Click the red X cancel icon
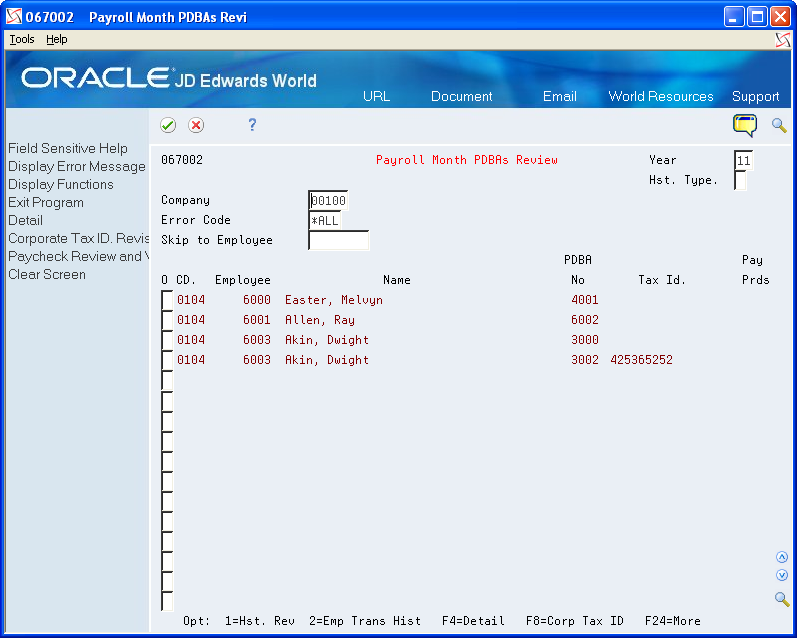 click(x=196, y=125)
